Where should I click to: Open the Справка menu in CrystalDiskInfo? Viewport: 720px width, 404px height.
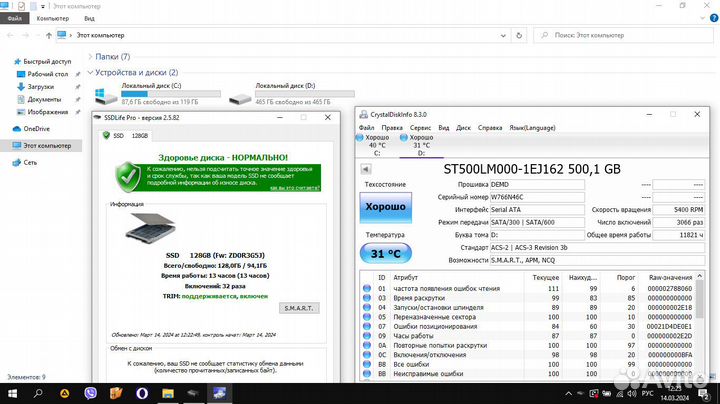point(490,128)
